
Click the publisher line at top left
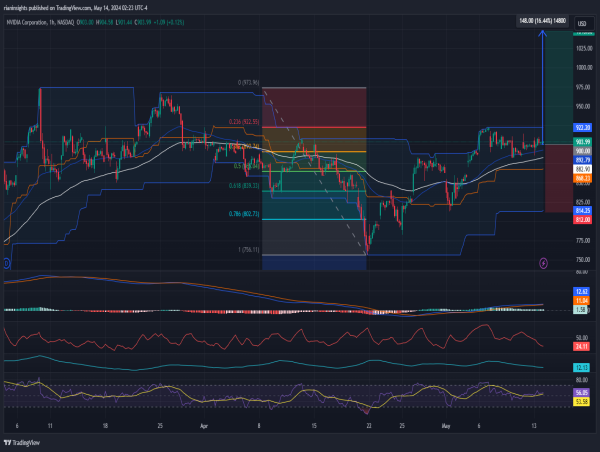(75, 8)
